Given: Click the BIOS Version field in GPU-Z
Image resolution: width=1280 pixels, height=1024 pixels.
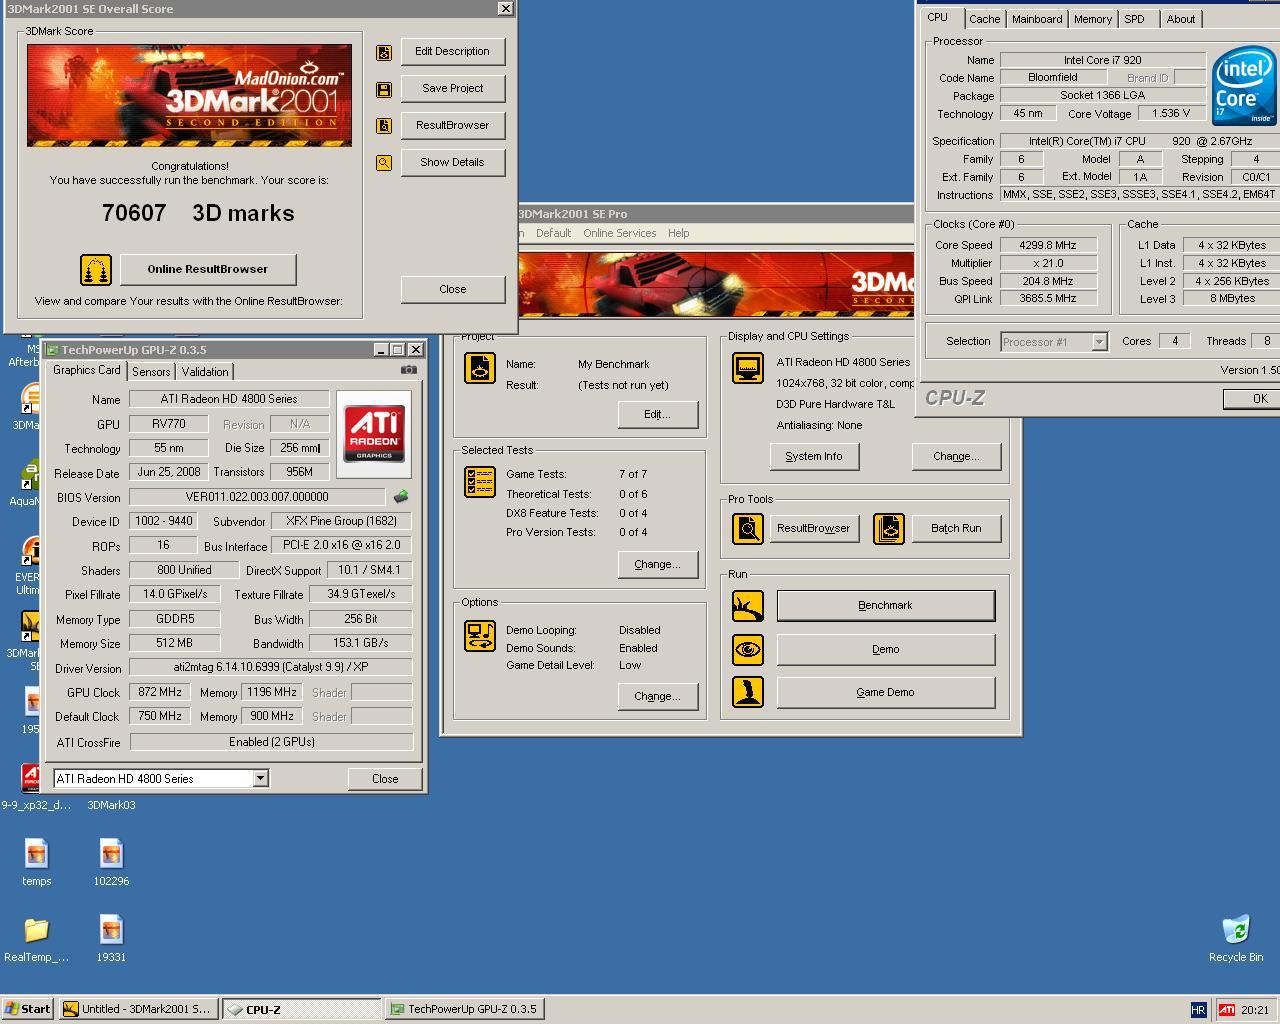Looking at the screenshot, I should 257,497.
